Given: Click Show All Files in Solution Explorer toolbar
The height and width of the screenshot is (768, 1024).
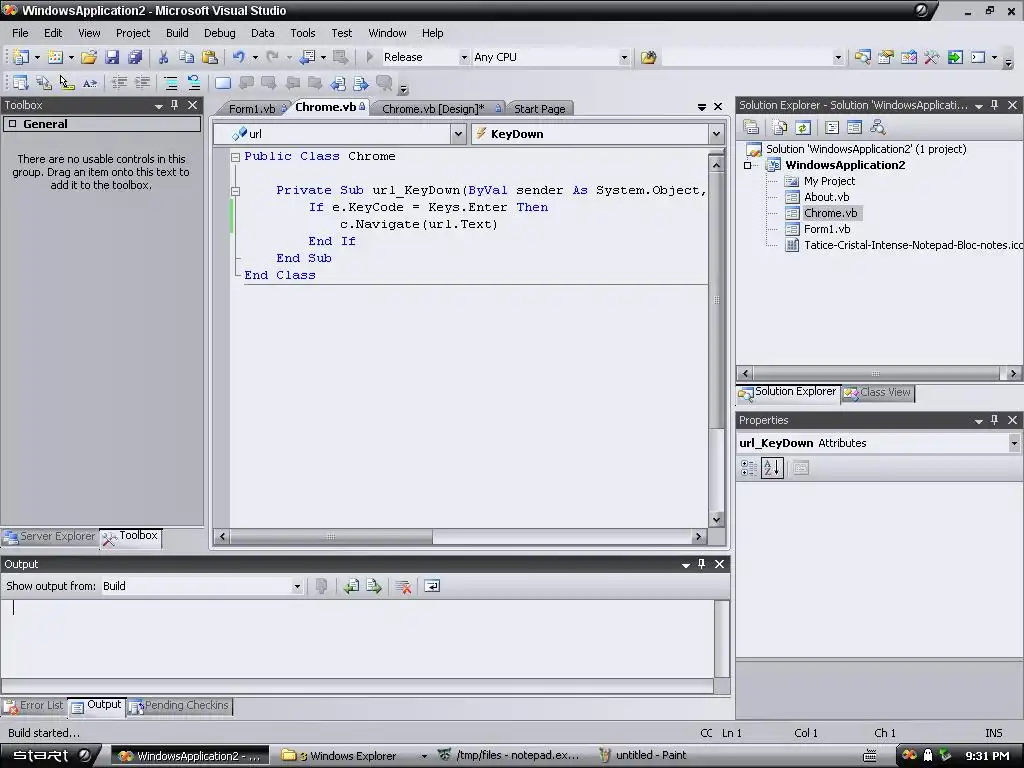Looking at the screenshot, I should pos(779,127).
